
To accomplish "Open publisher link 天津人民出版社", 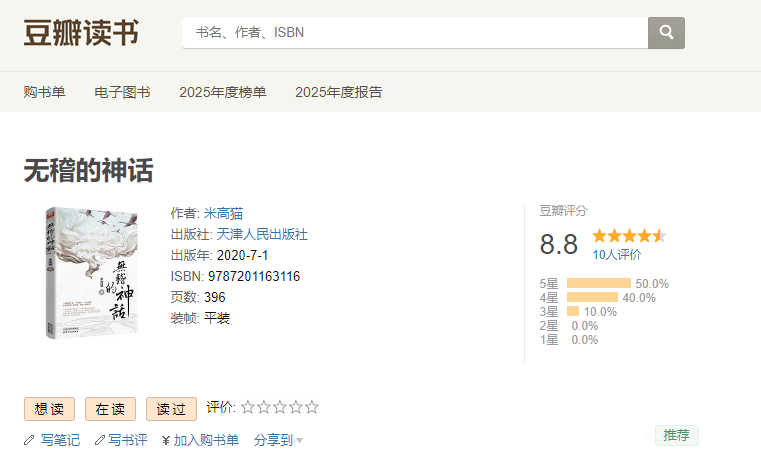I will pos(262,234).
